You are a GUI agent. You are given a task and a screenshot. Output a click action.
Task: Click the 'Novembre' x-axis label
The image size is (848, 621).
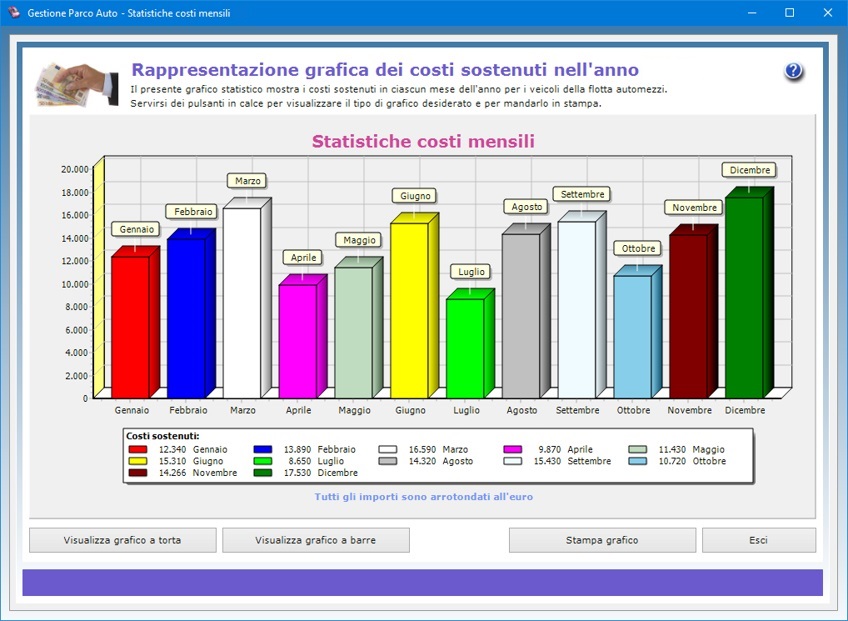coord(690,410)
